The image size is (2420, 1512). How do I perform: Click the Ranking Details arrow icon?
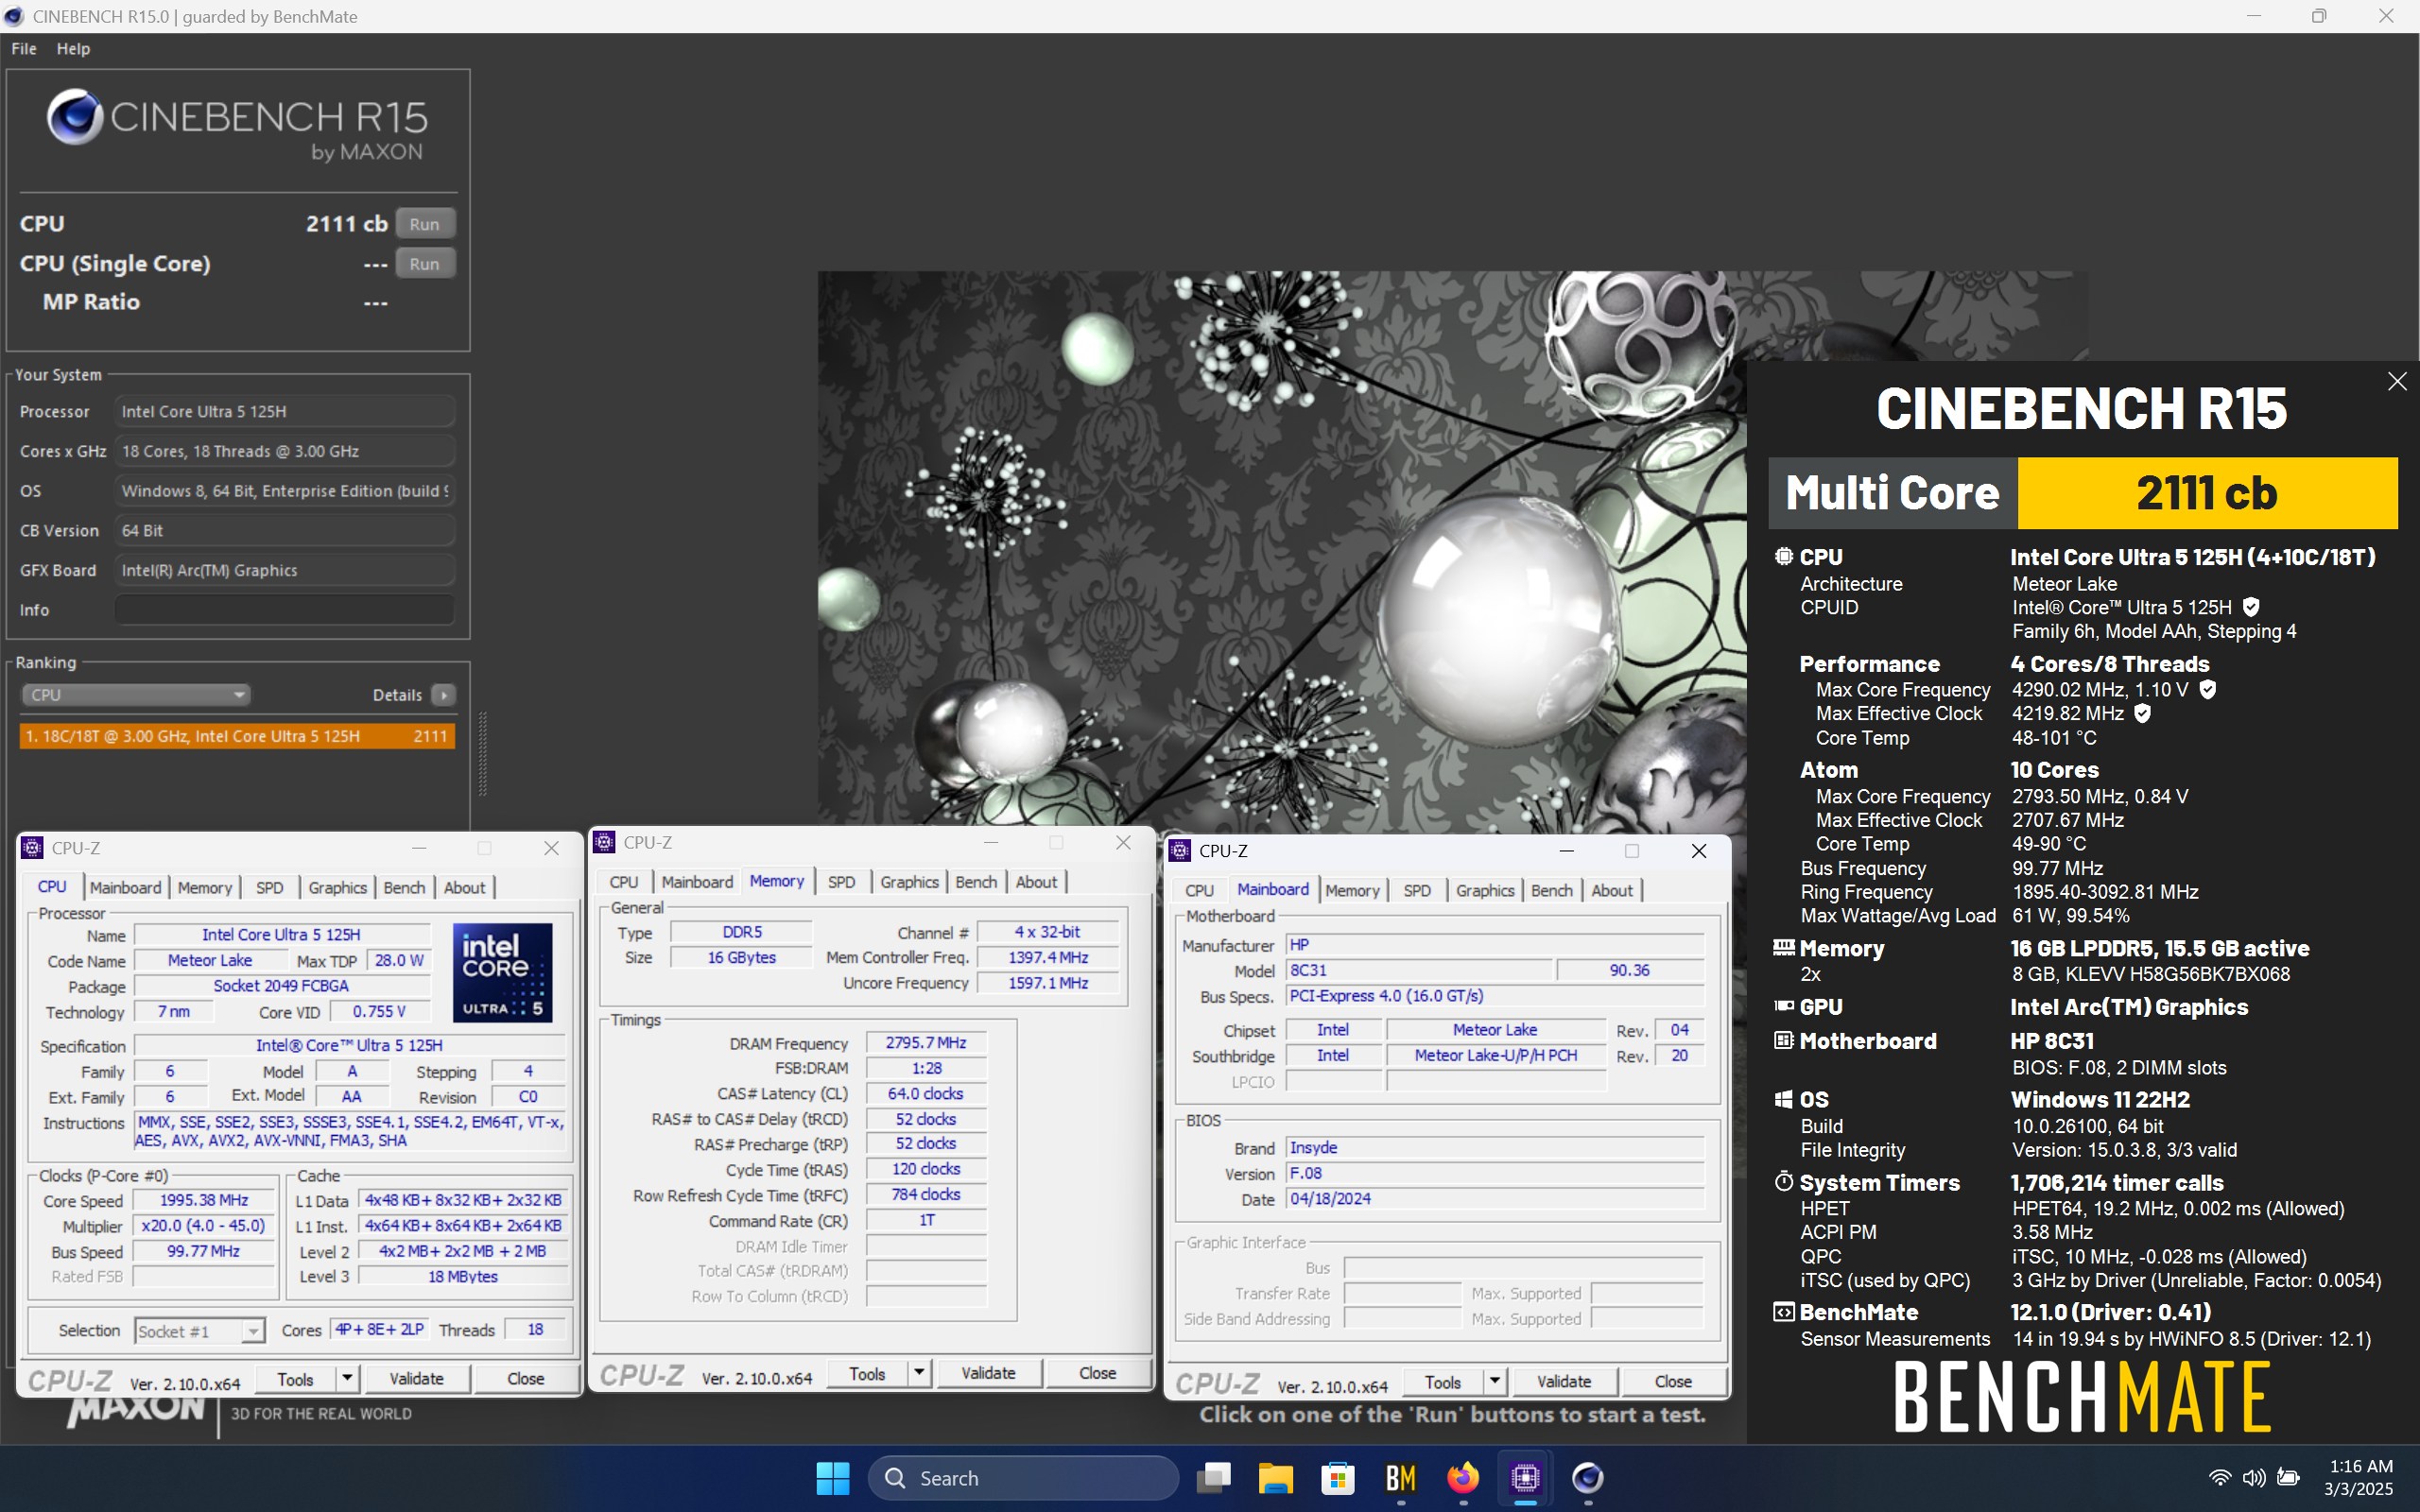[x=444, y=694]
